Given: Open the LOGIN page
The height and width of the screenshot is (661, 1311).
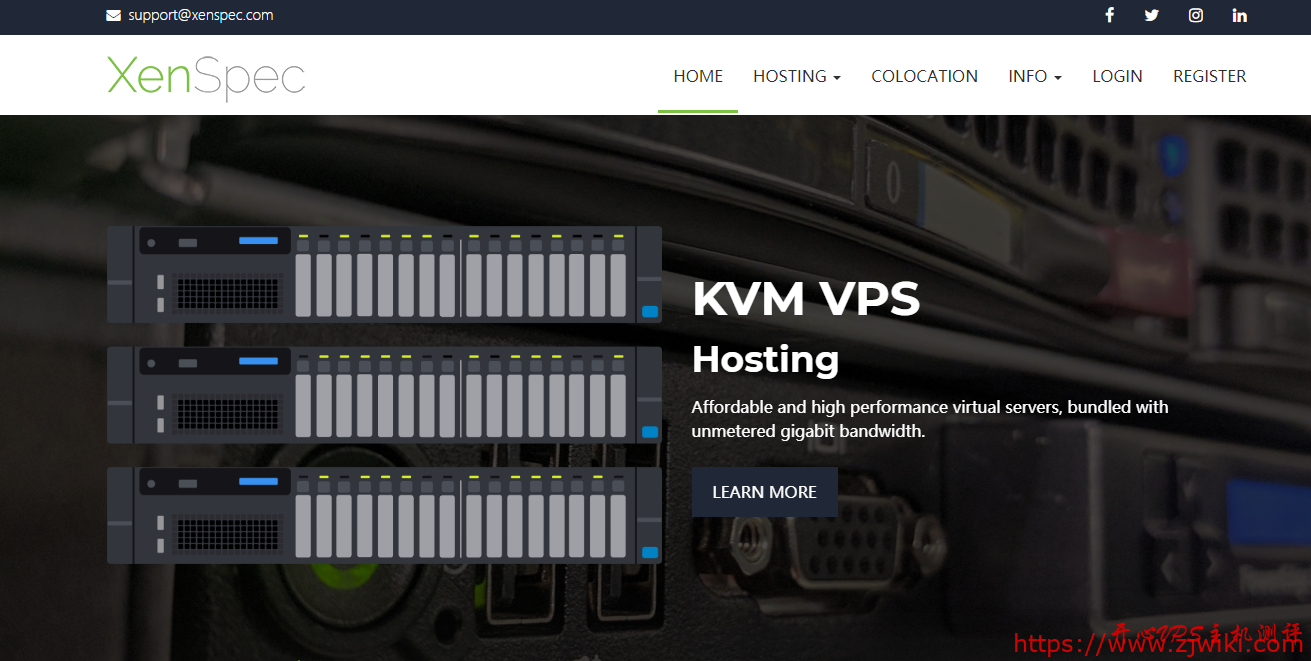Looking at the screenshot, I should pyautogui.click(x=1117, y=76).
